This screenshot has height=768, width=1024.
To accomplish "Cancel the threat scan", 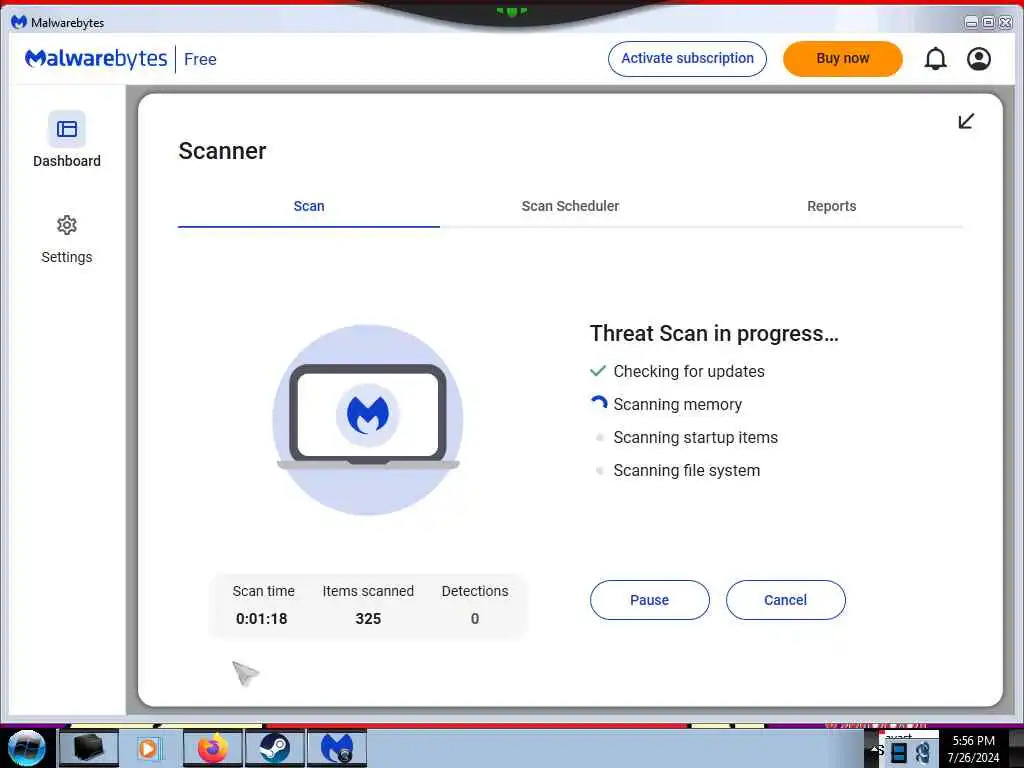I will (785, 600).
